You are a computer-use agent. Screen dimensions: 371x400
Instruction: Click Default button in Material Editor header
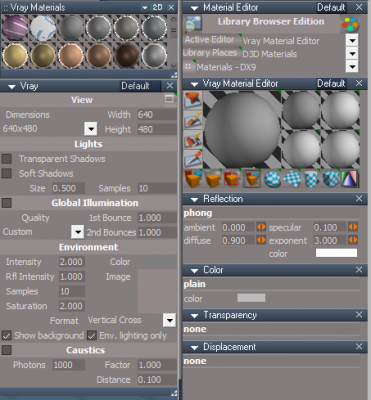tap(331, 7)
